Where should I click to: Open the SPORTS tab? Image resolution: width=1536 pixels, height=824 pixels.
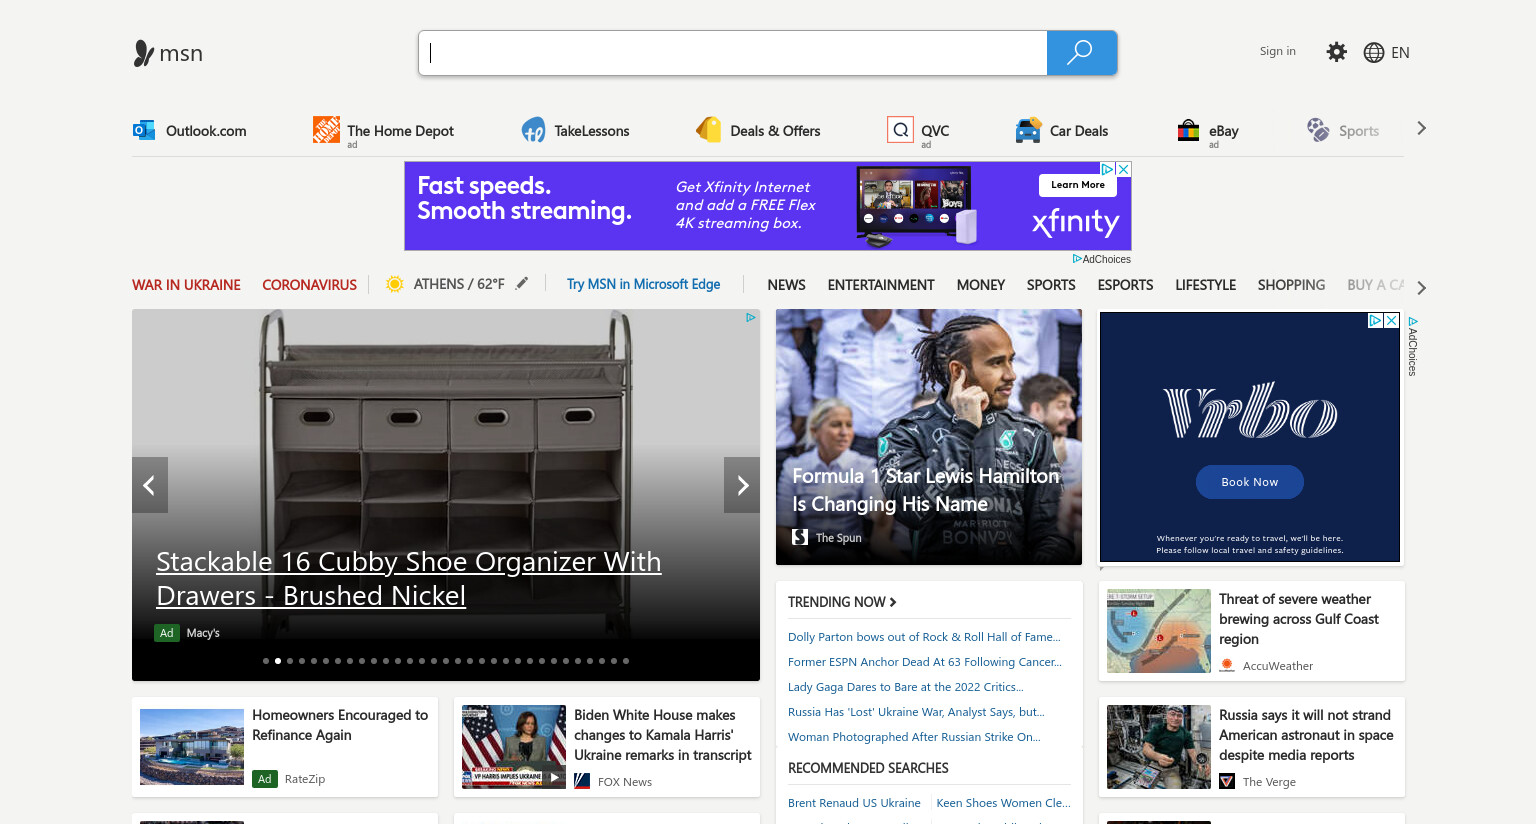click(x=1051, y=285)
